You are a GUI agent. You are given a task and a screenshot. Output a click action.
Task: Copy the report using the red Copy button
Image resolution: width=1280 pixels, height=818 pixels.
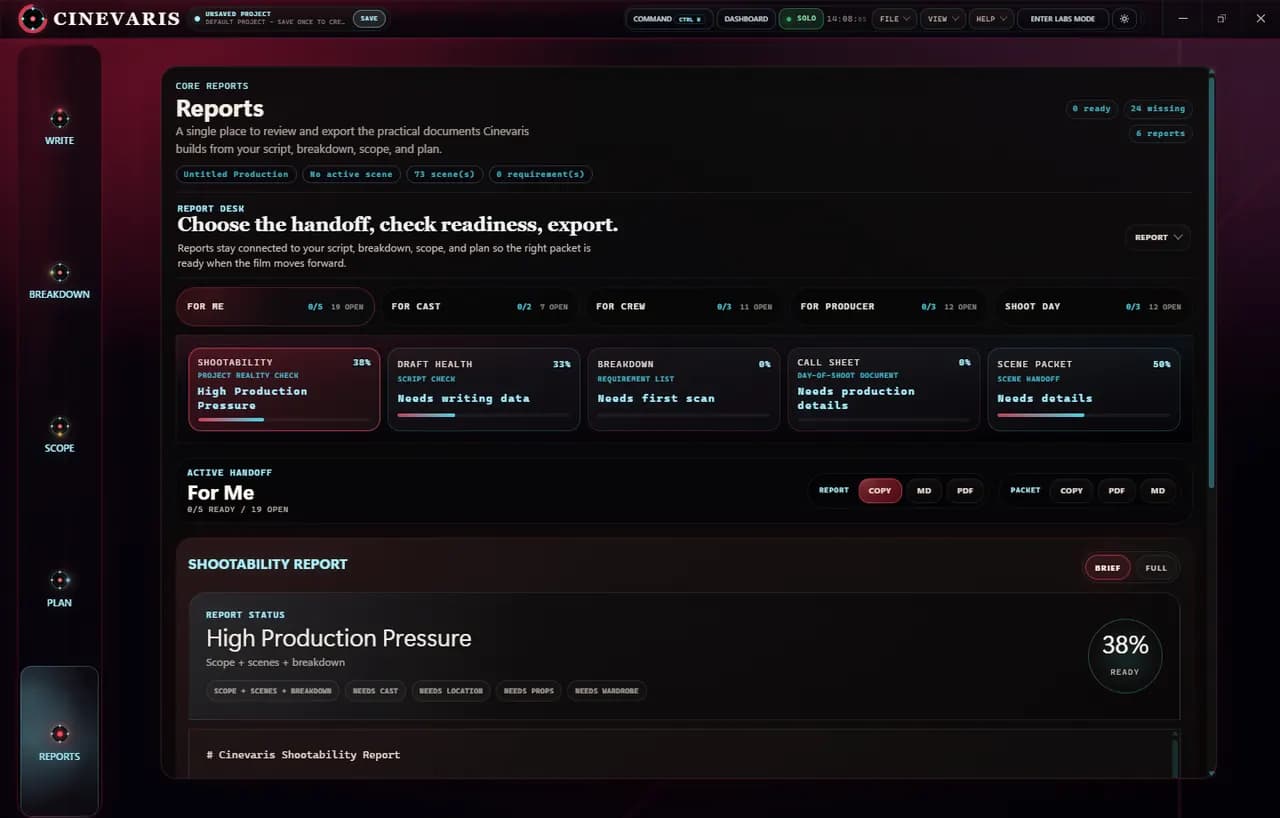(x=880, y=490)
